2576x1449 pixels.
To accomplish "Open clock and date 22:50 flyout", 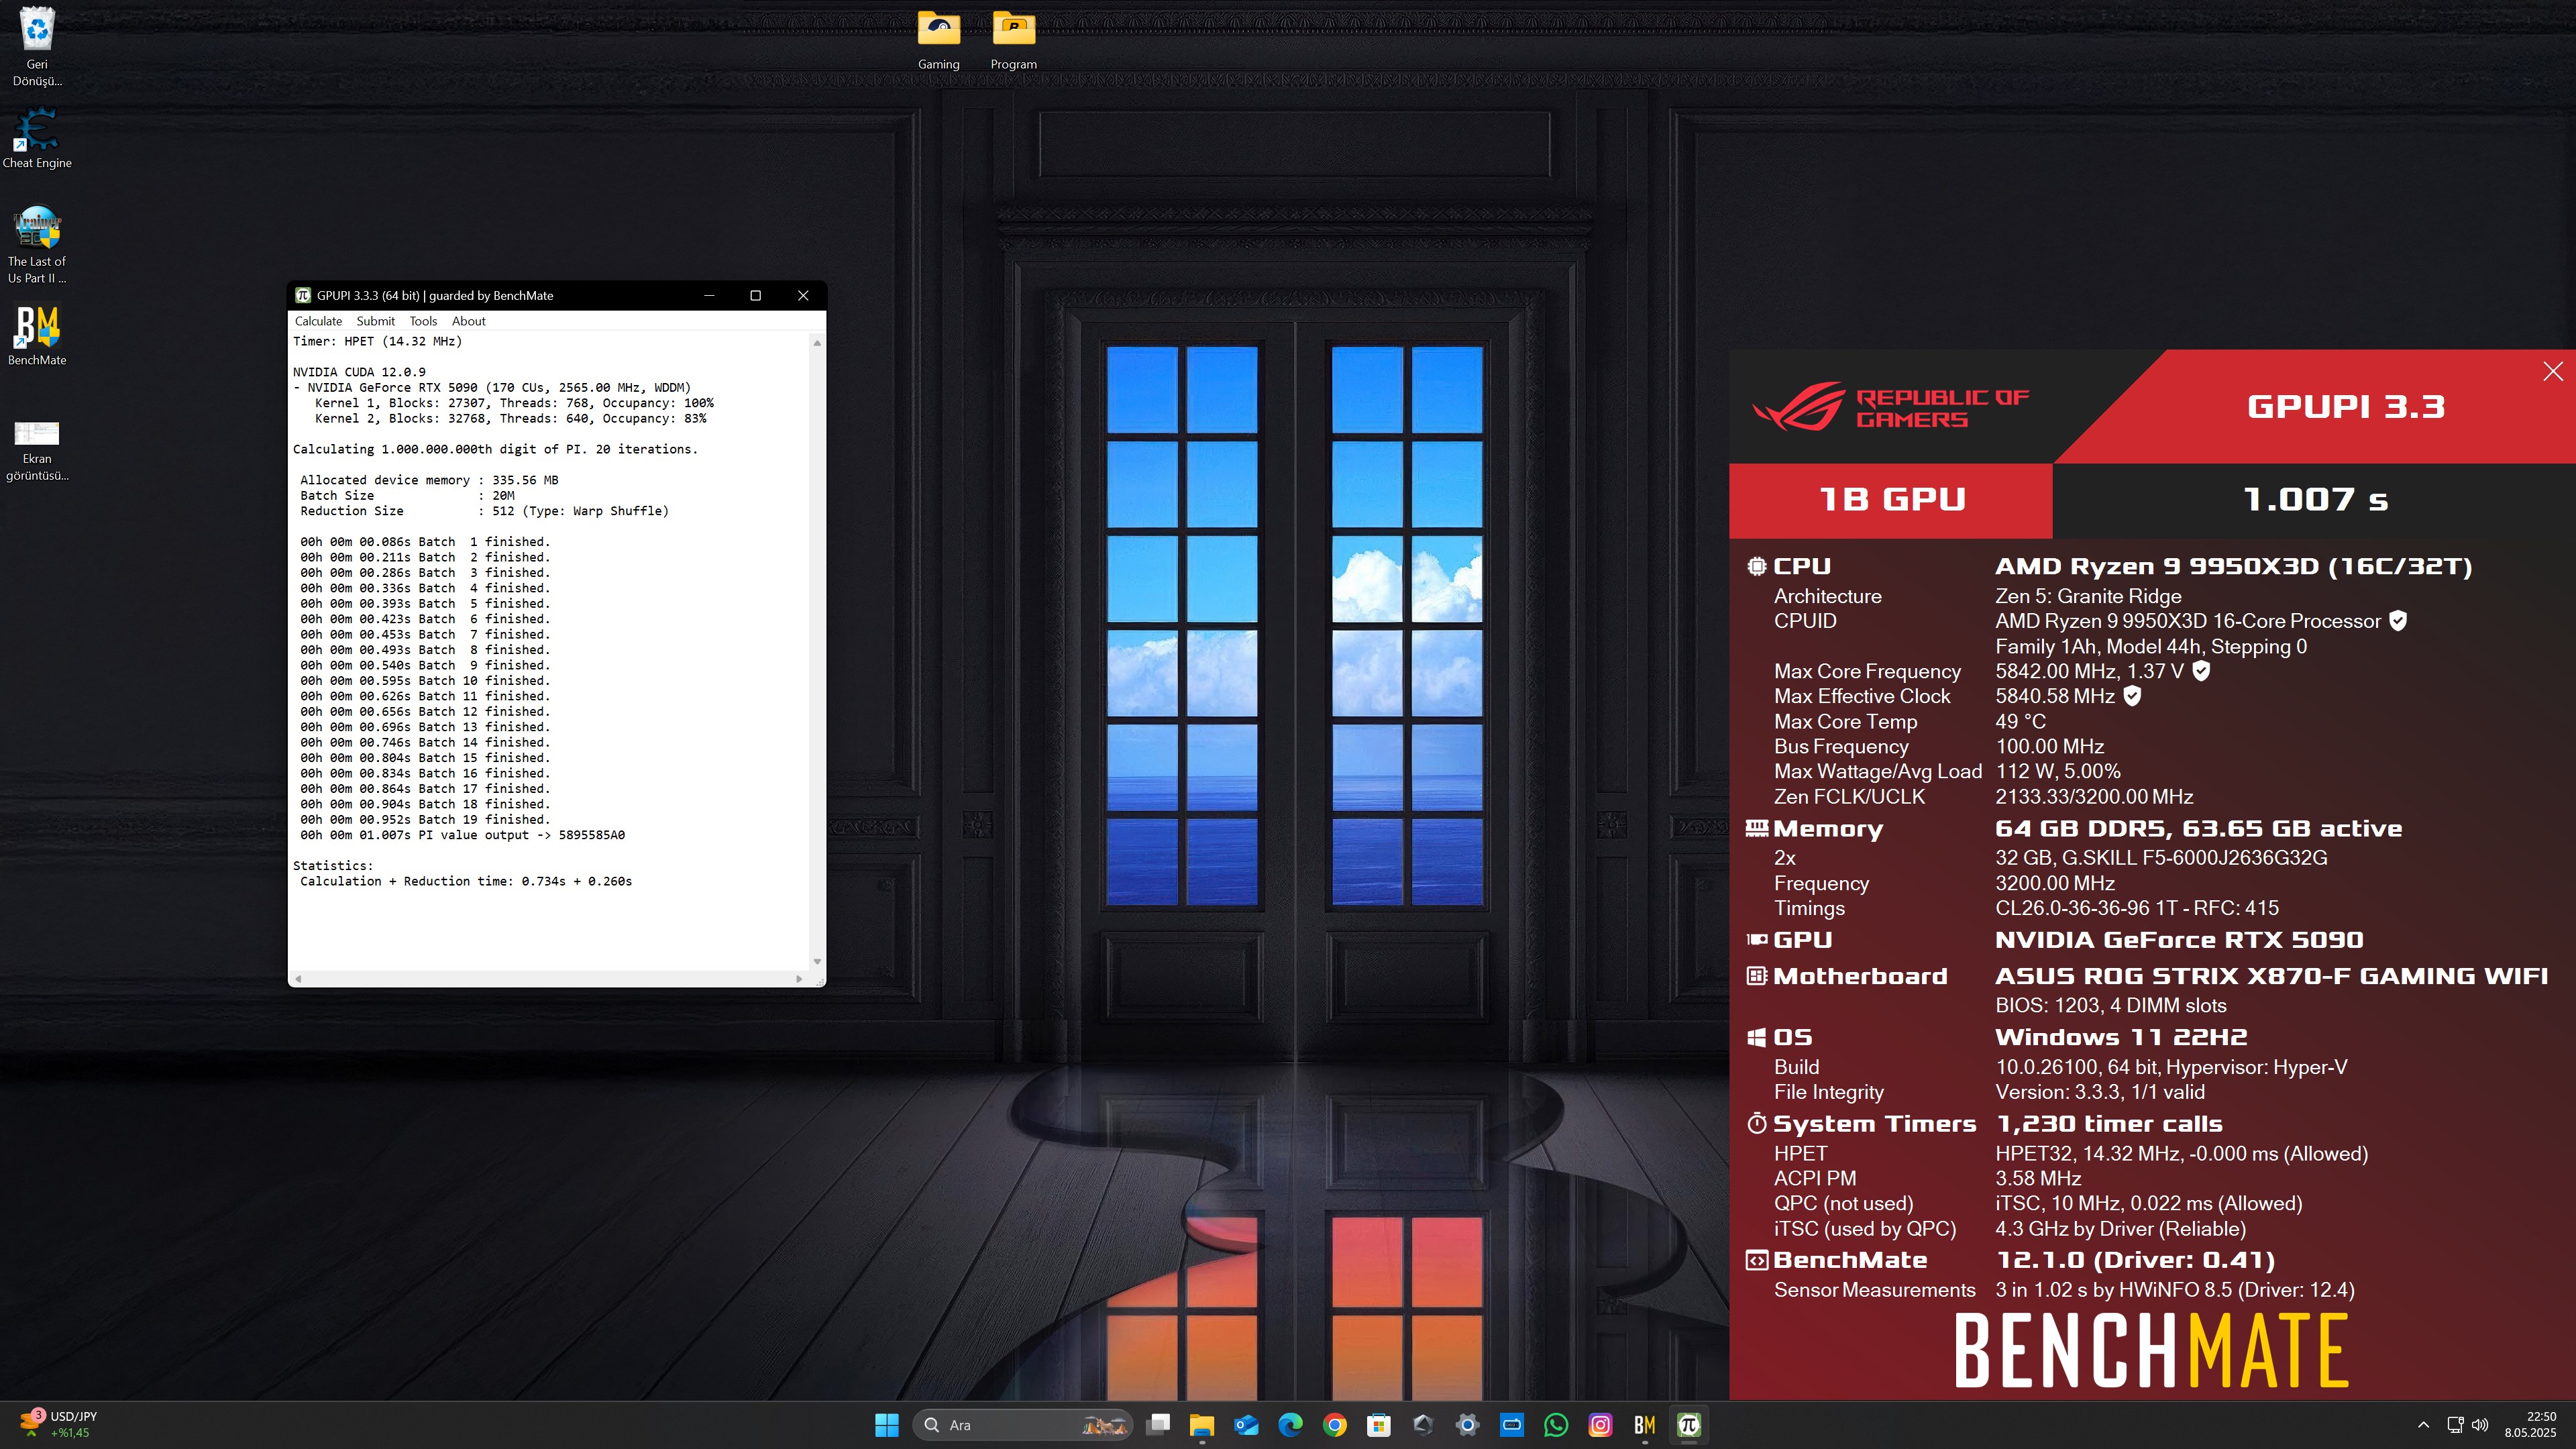I will (2530, 1425).
